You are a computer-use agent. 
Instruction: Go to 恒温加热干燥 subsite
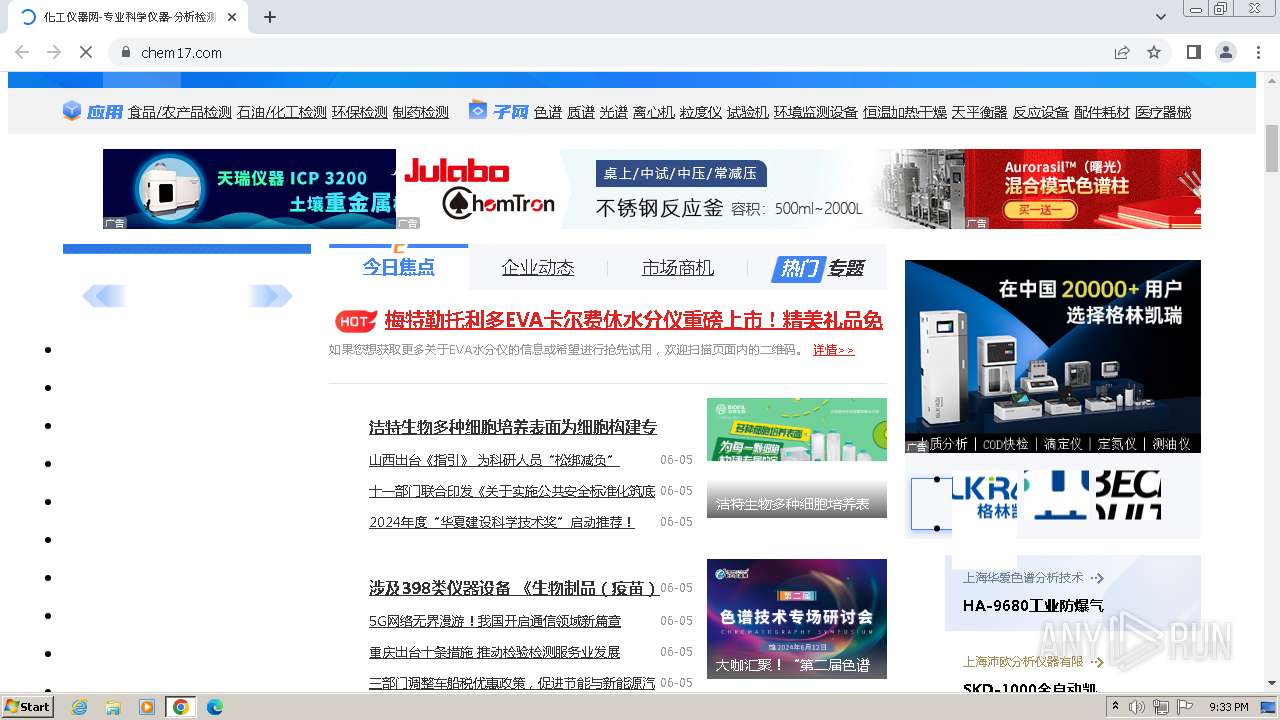pos(905,112)
